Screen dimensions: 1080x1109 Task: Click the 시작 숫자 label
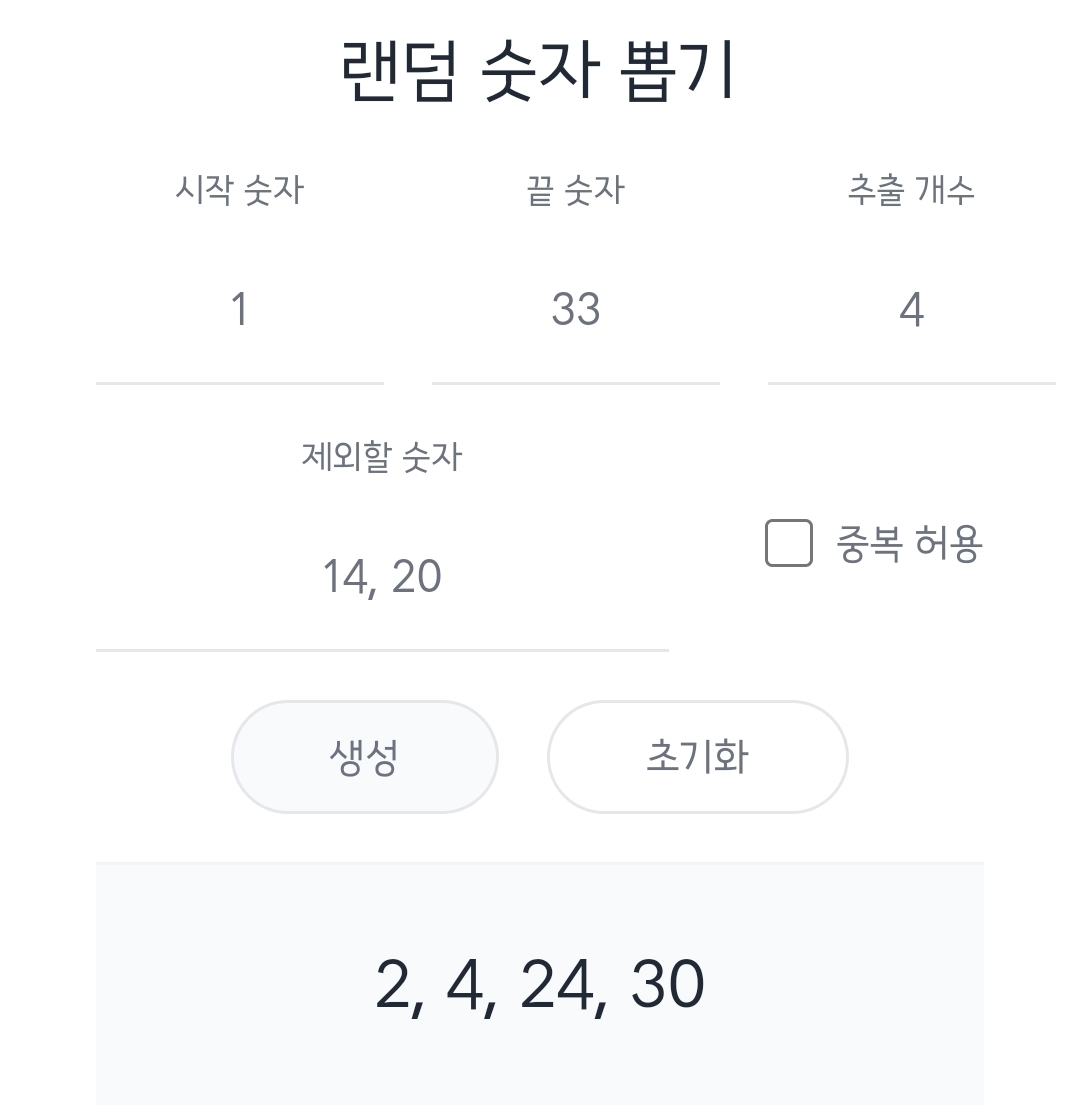tap(239, 189)
